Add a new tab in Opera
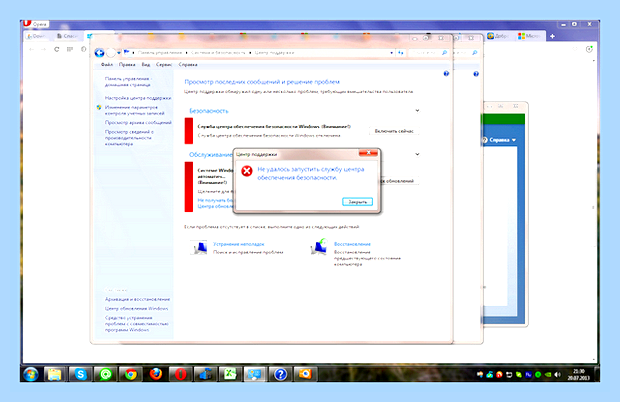 coord(552,36)
